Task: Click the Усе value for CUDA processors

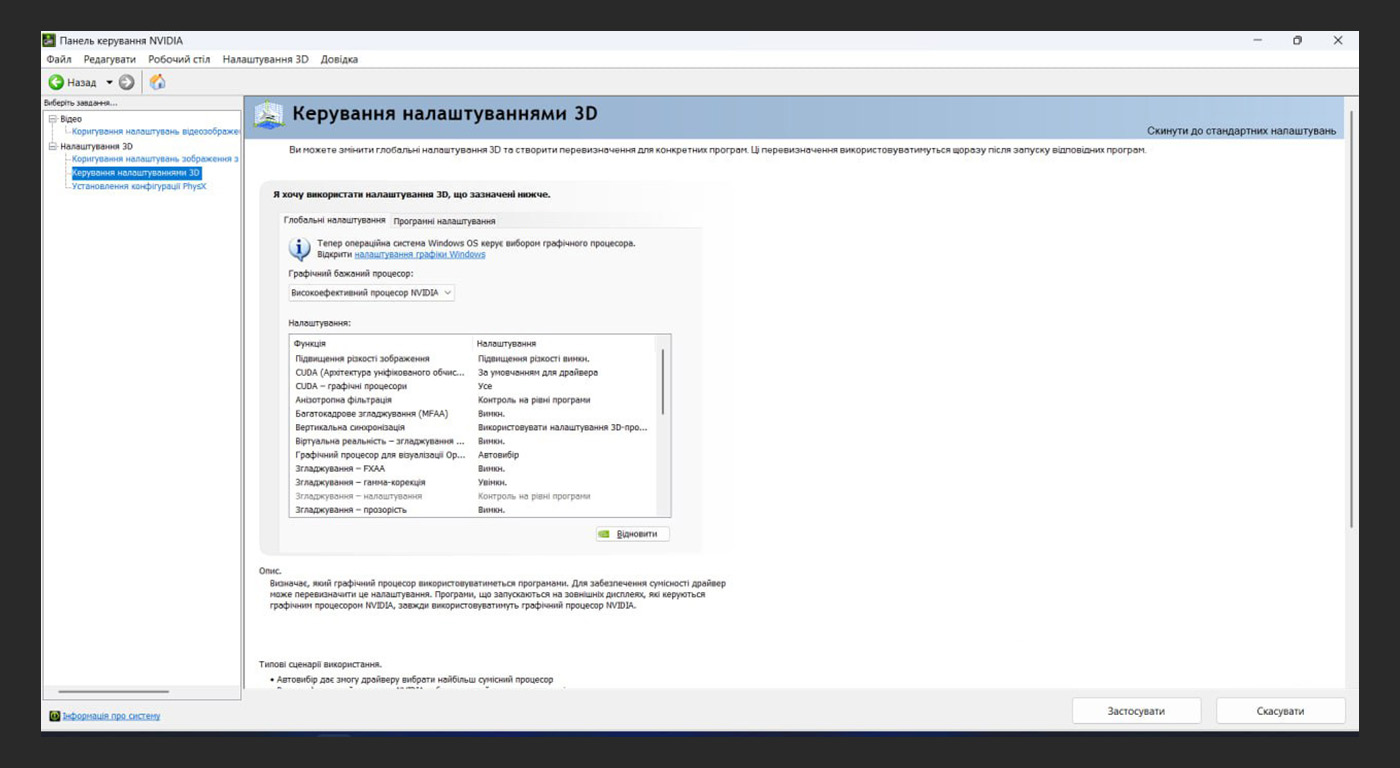Action: [485, 386]
